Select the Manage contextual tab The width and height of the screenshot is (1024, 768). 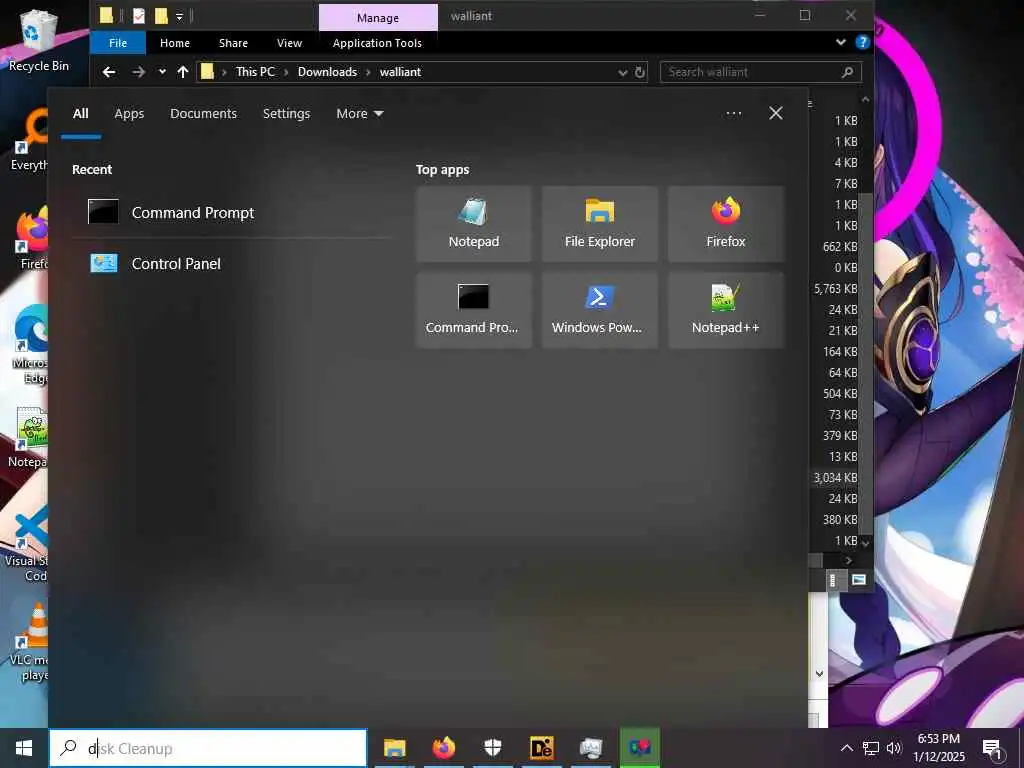(x=377, y=18)
